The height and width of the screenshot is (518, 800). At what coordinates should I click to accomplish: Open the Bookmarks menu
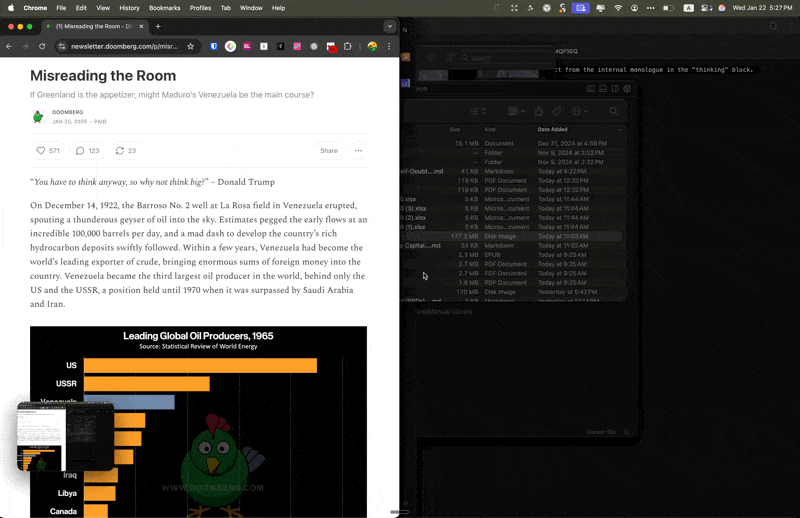click(x=164, y=8)
